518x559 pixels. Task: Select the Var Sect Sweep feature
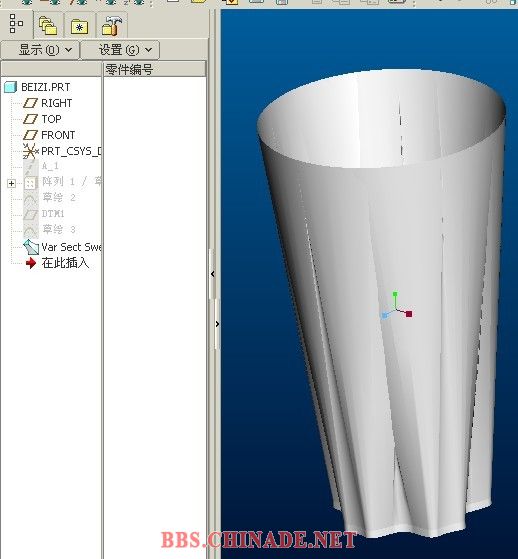pyautogui.click(x=62, y=247)
